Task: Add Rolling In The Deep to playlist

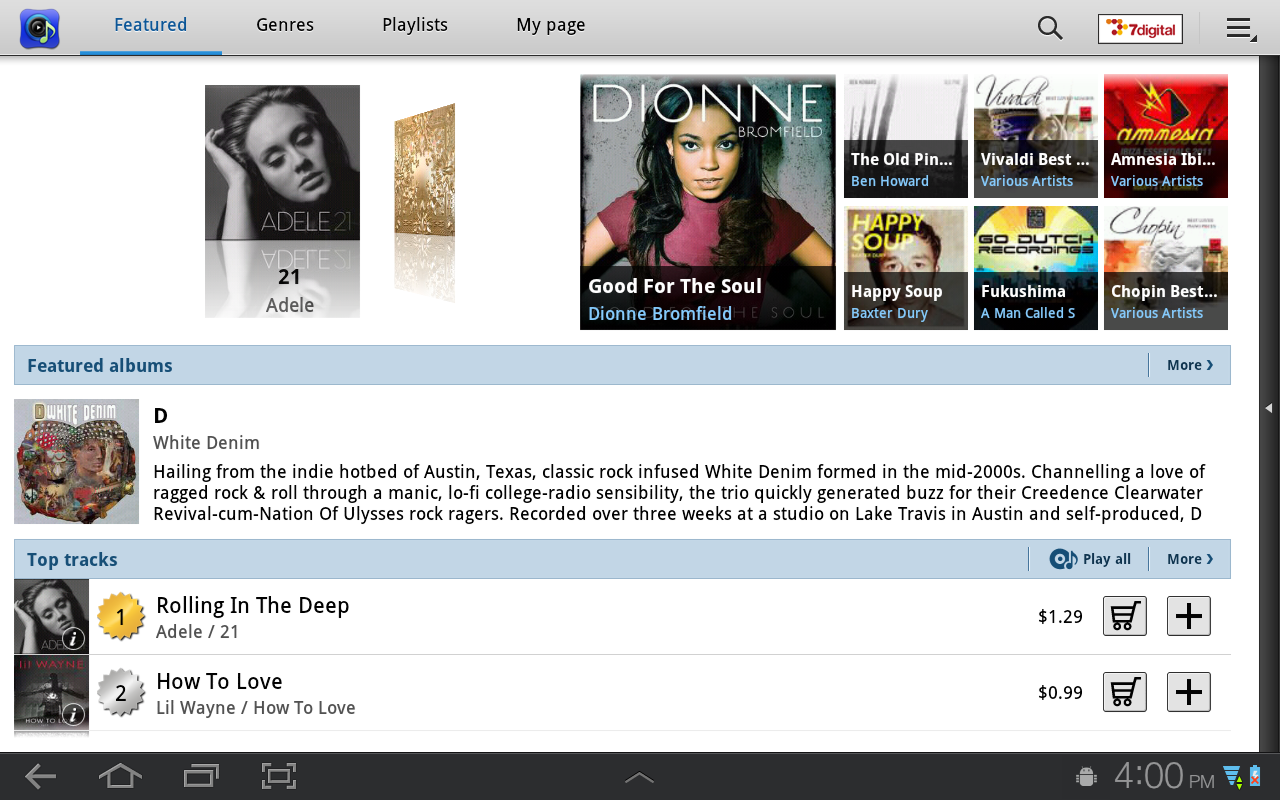Action: tap(1189, 616)
